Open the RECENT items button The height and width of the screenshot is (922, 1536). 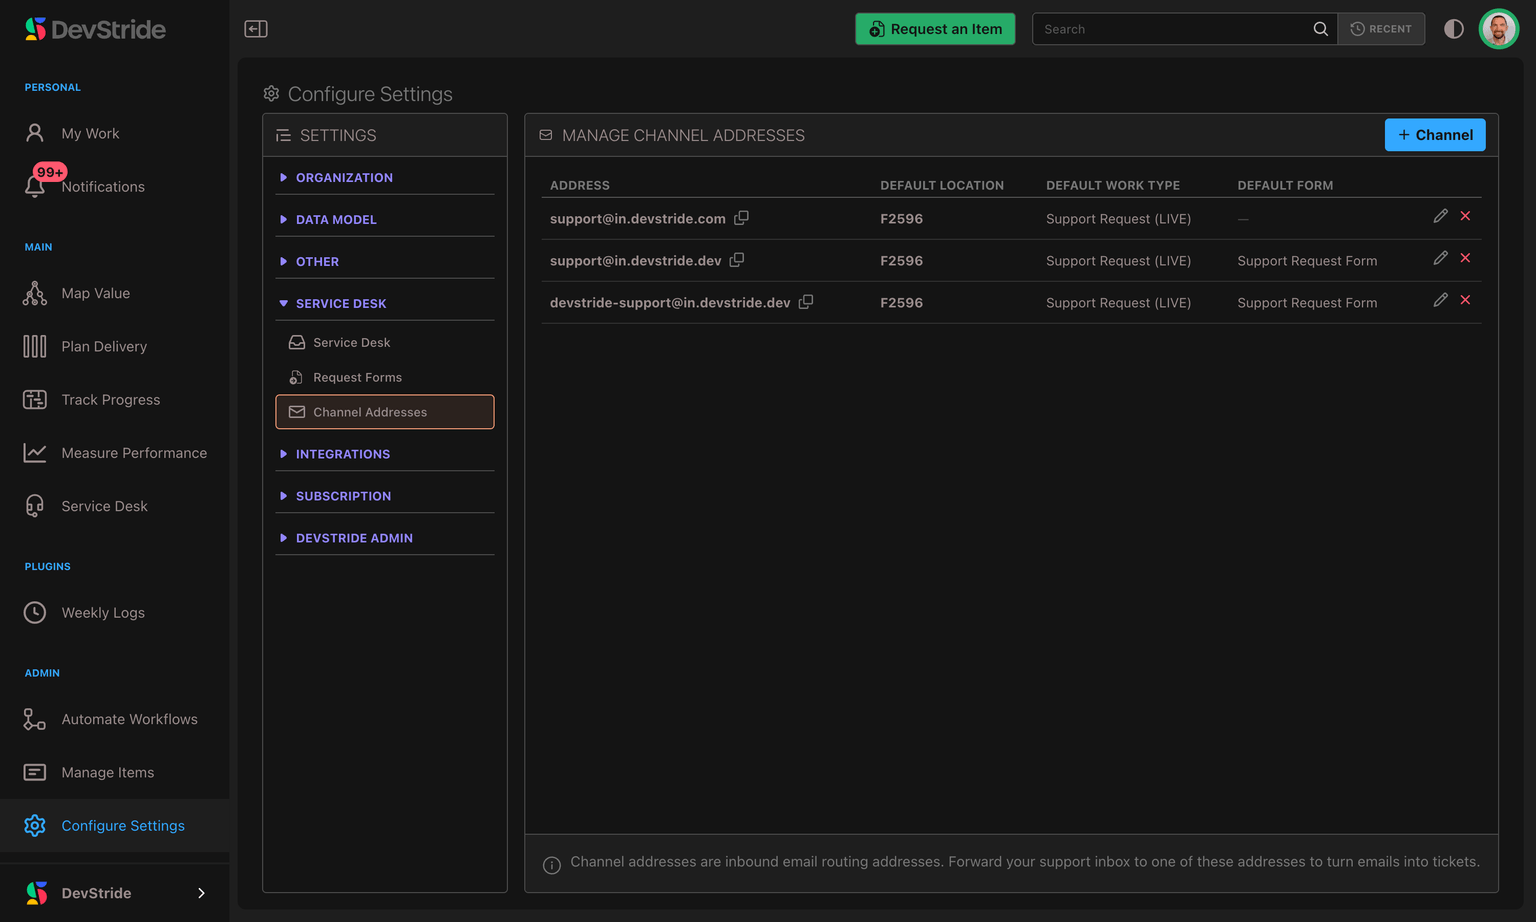[1381, 29]
